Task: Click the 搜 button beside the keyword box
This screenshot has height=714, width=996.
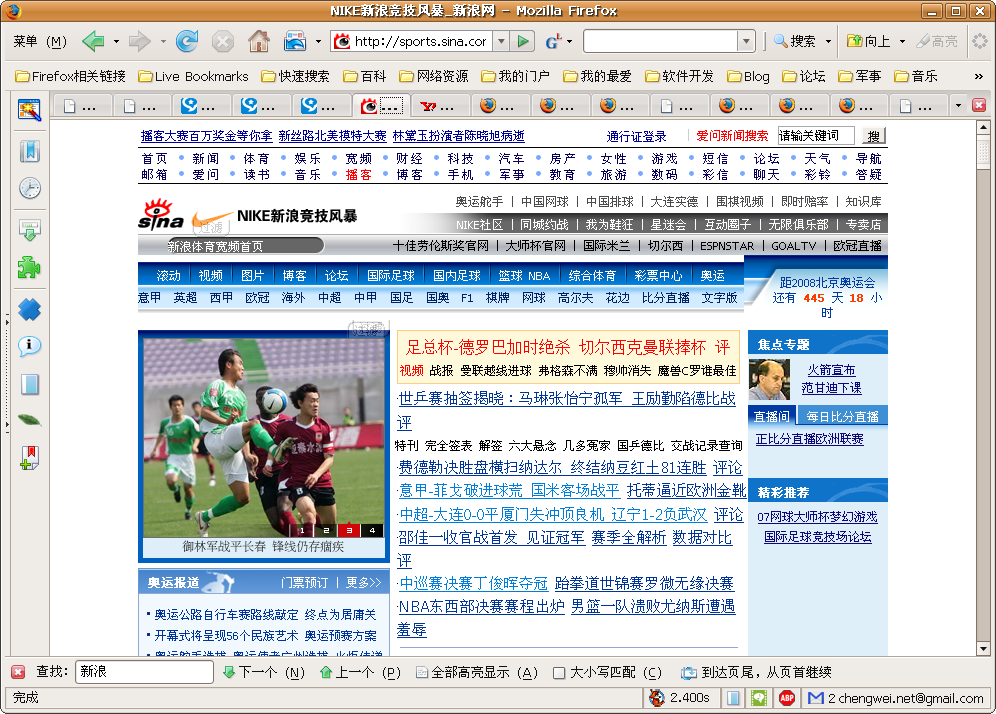Action: tap(874, 136)
